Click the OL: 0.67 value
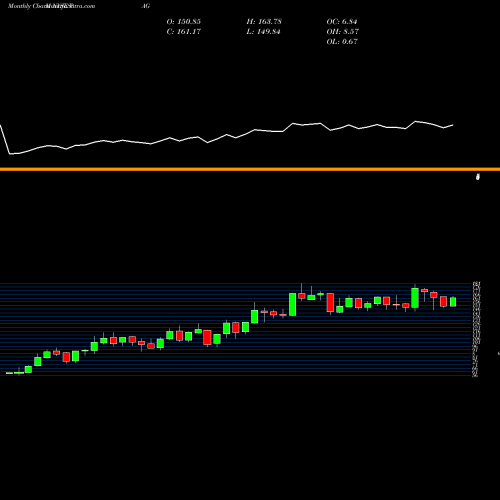The image size is (500, 500). [x=342, y=42]
